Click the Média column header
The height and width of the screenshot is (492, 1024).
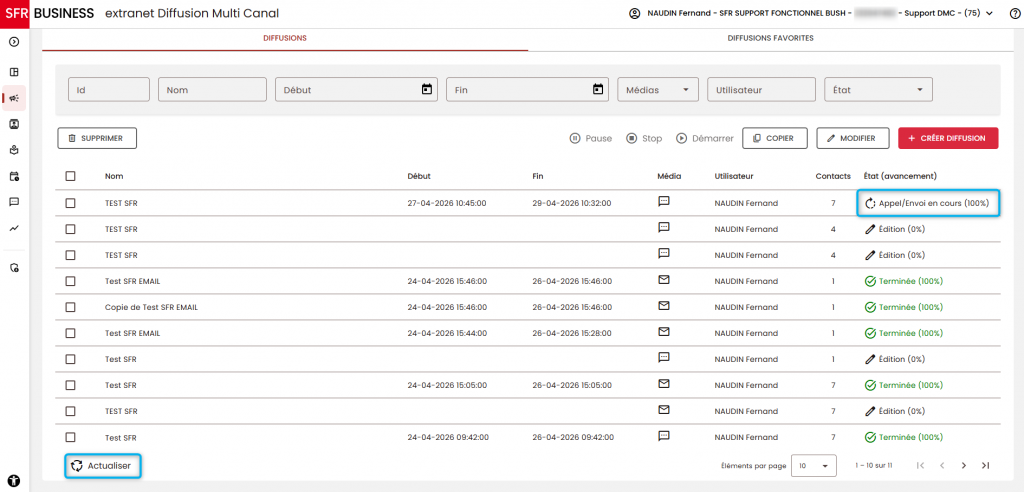pos(669,176)
